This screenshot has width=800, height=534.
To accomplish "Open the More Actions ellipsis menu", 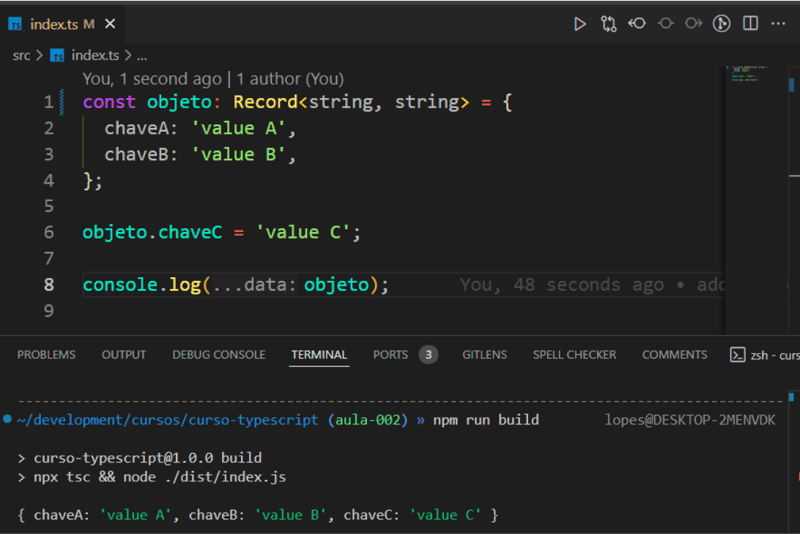I will click(x=778, y=23).
